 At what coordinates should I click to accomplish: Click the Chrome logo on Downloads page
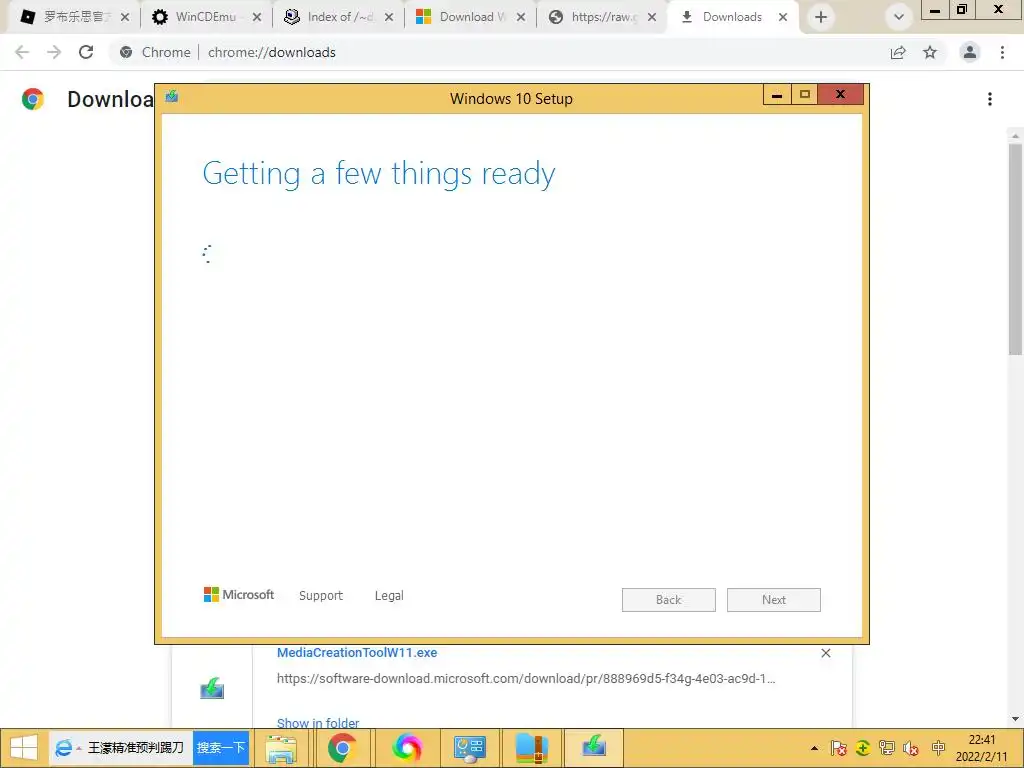click(33, 99)
